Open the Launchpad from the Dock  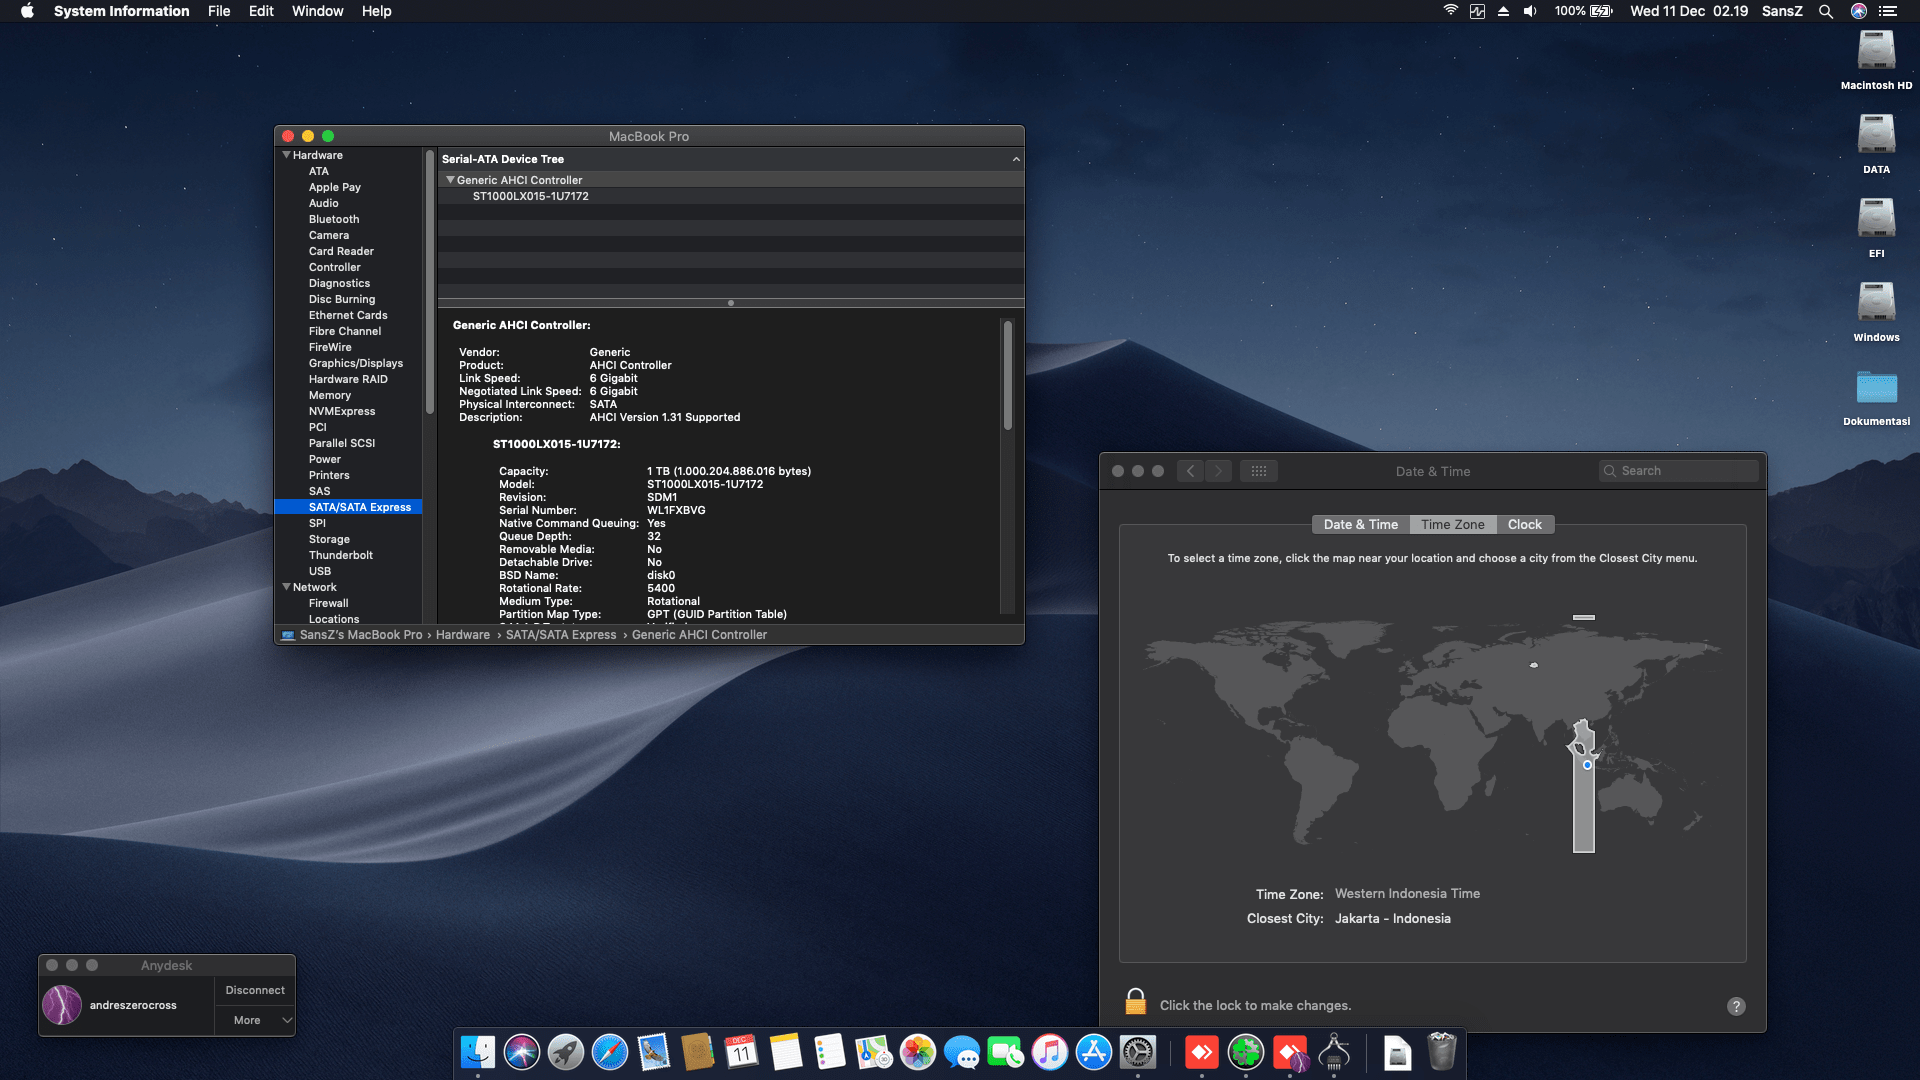pyautogui.click(x=566, y=1052)
